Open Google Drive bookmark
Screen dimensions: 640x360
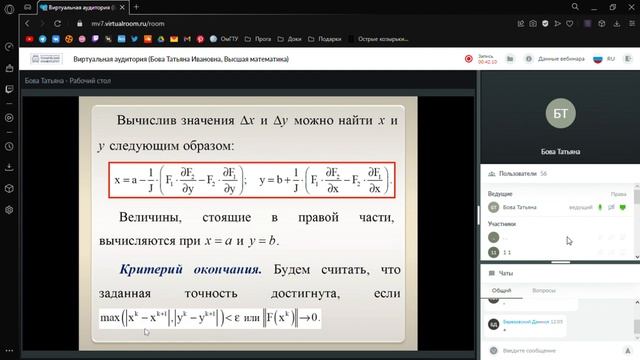(161, 39)
